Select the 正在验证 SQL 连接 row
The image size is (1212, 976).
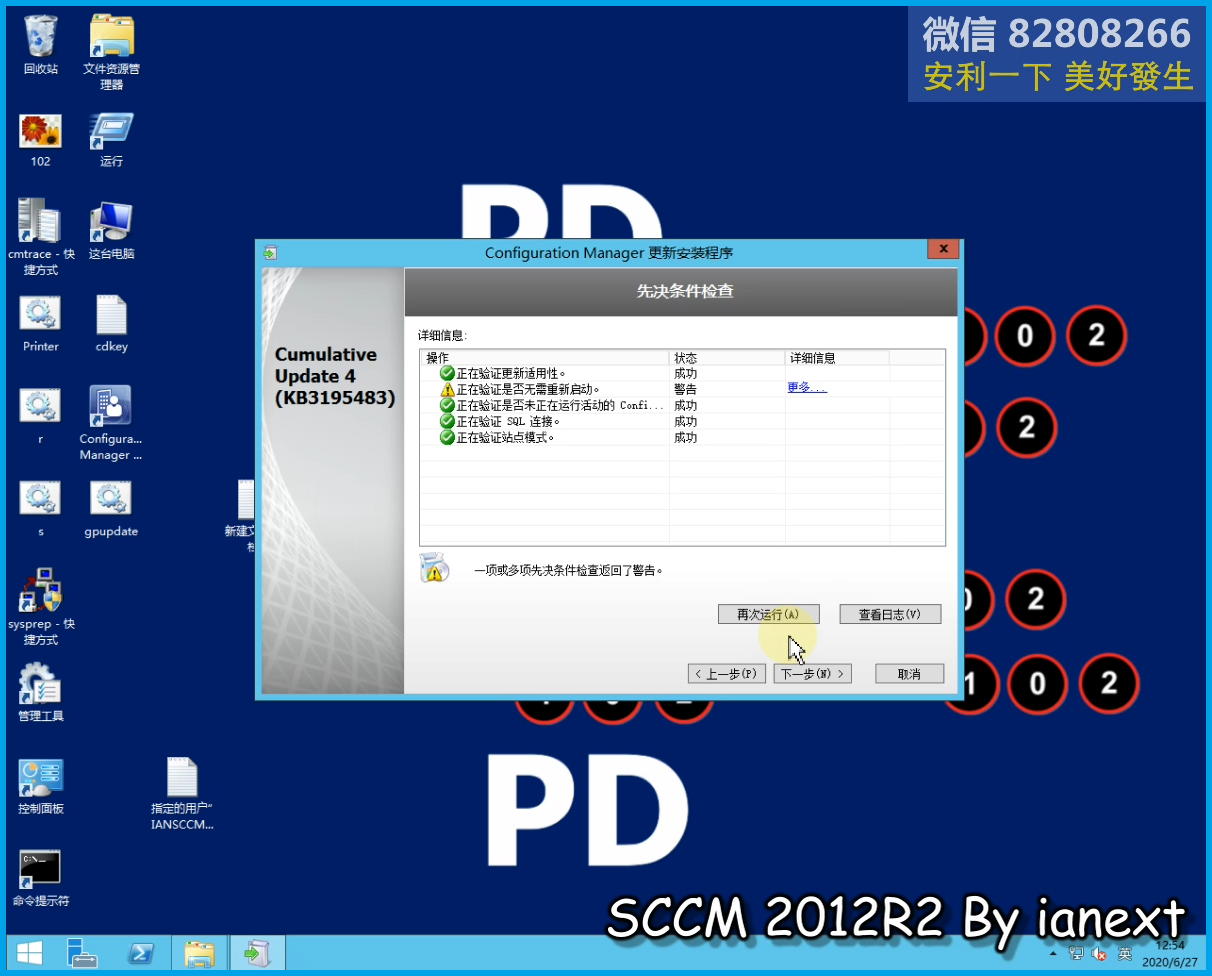click(682, 421)
